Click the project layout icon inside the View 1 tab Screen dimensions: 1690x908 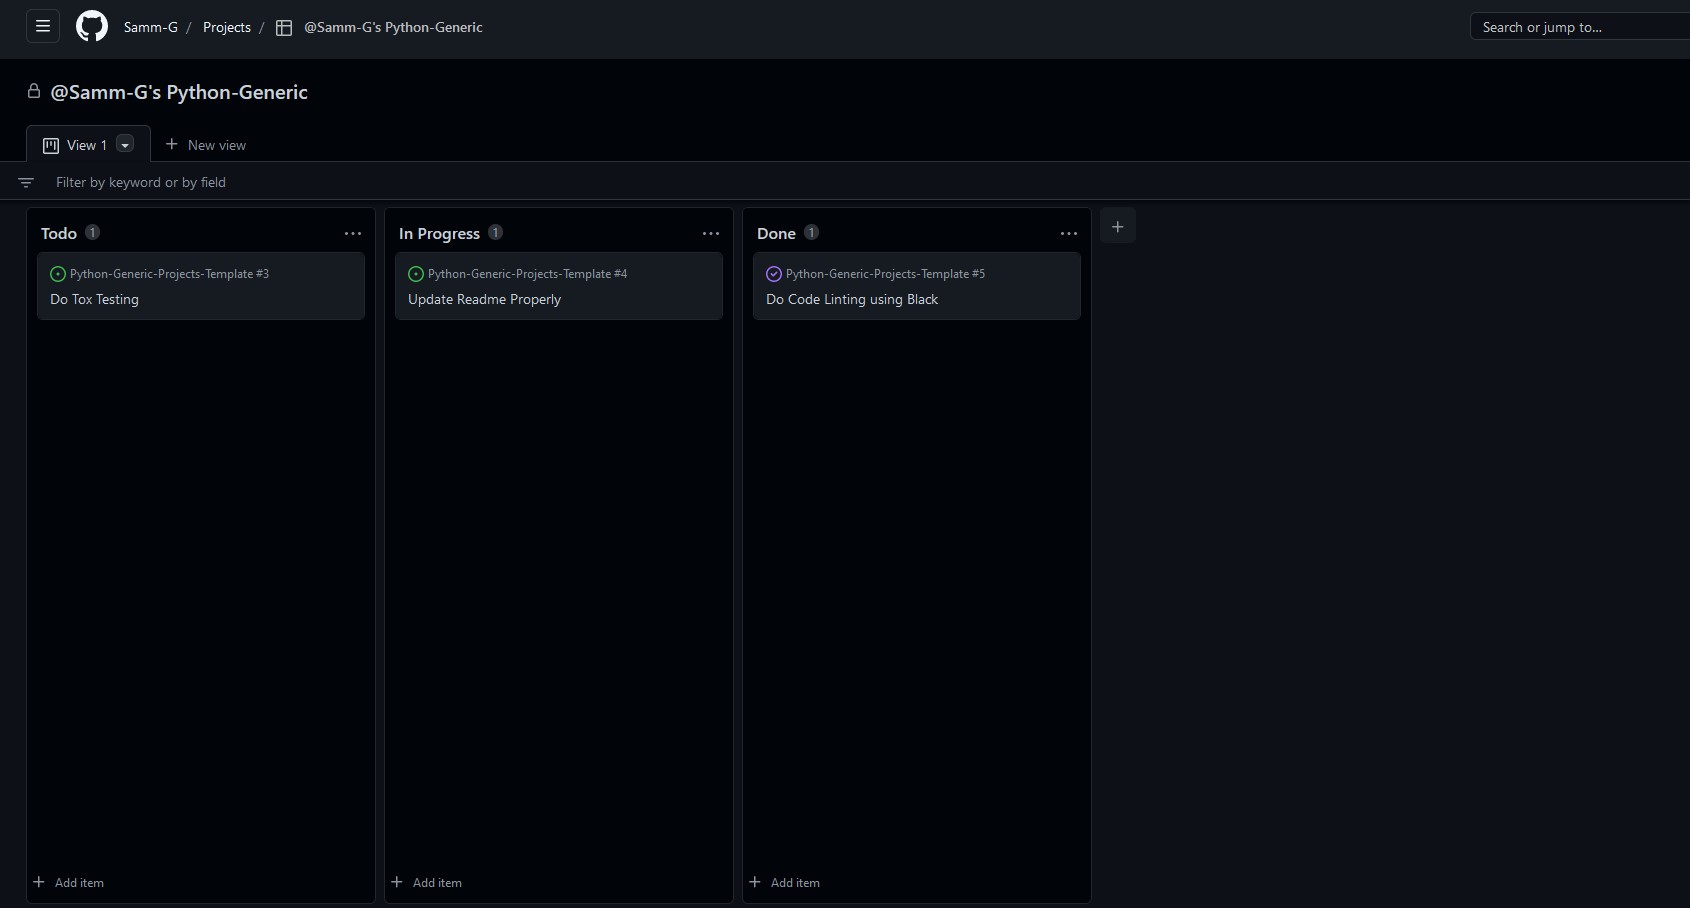(x=50, y=145)
